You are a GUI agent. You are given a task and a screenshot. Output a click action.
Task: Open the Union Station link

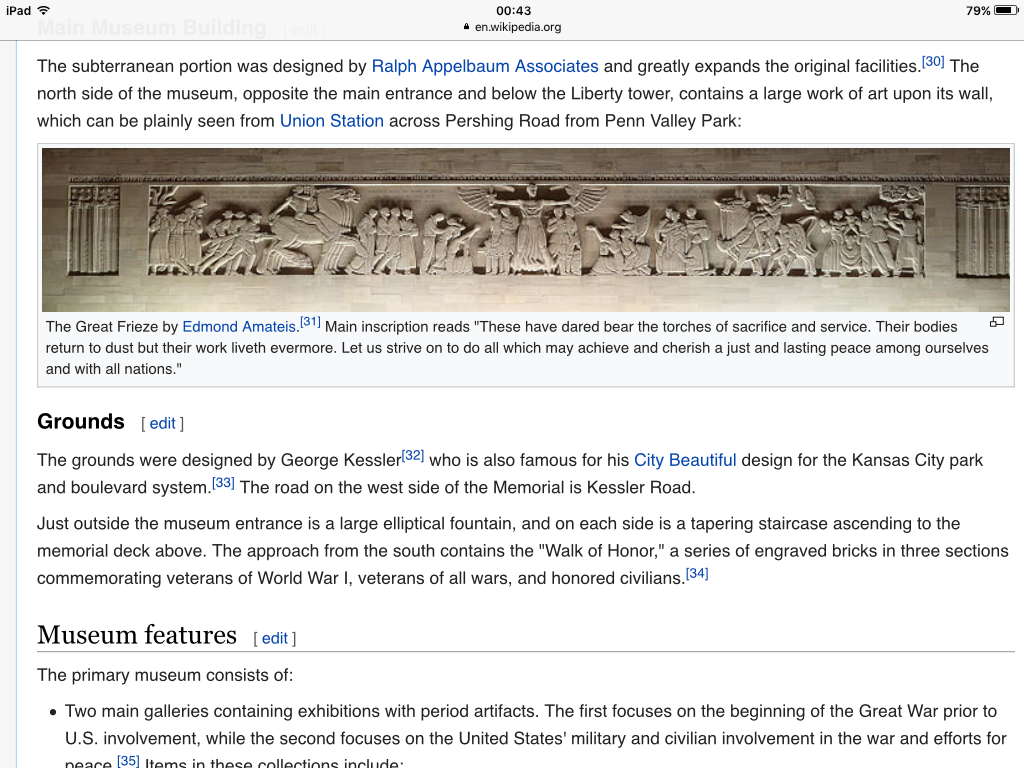(331, 121)
